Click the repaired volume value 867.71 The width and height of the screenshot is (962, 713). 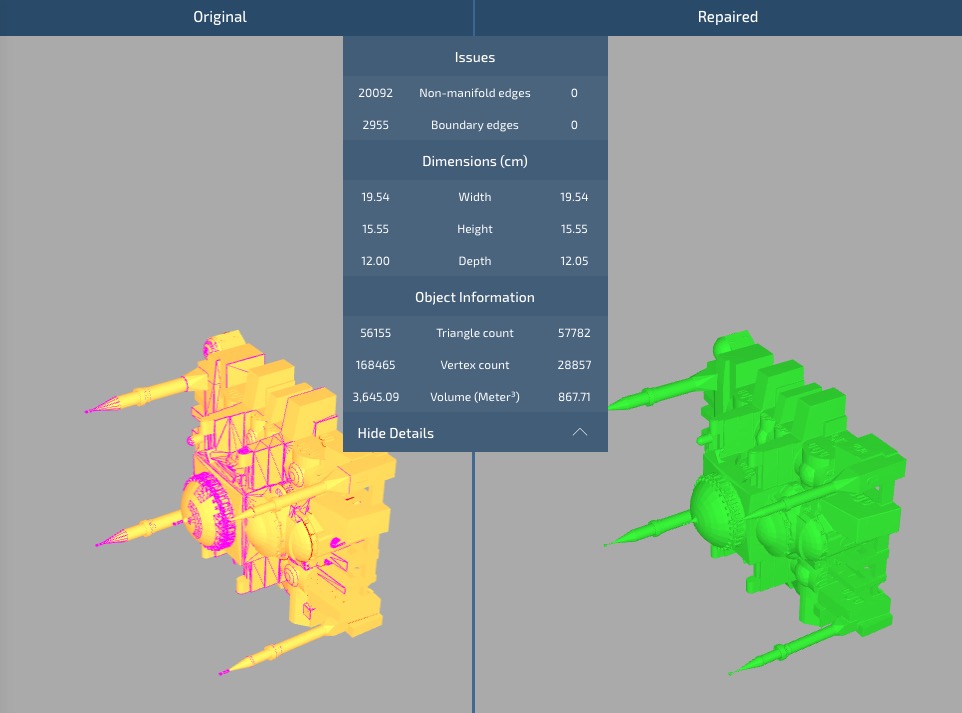574,397
